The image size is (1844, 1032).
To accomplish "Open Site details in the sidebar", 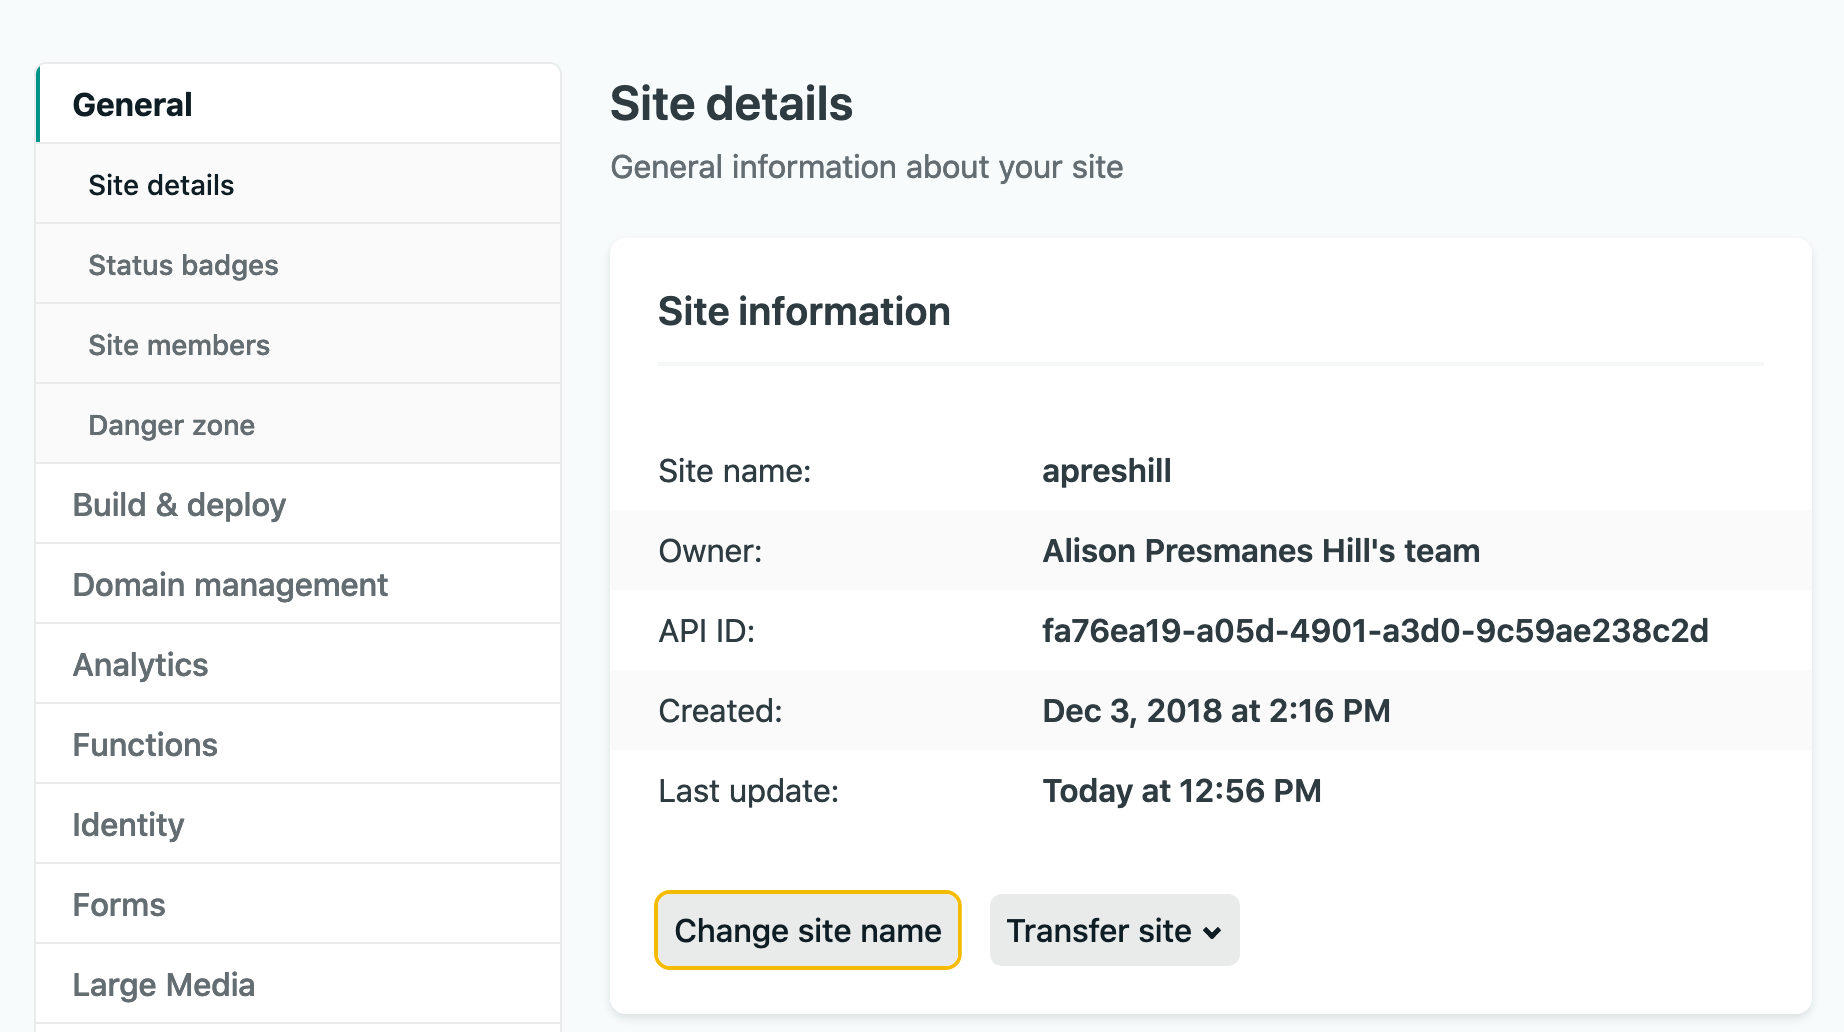I will [298, 184].
